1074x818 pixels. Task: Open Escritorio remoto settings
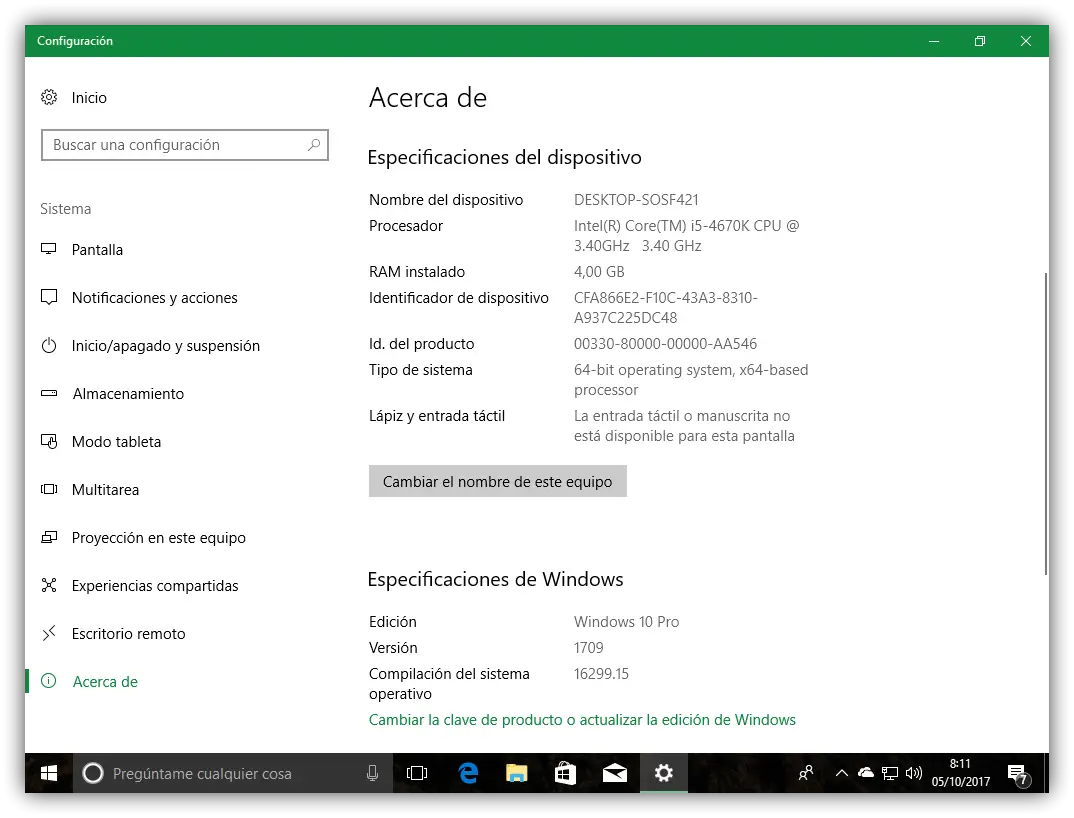tap(128, 633)
